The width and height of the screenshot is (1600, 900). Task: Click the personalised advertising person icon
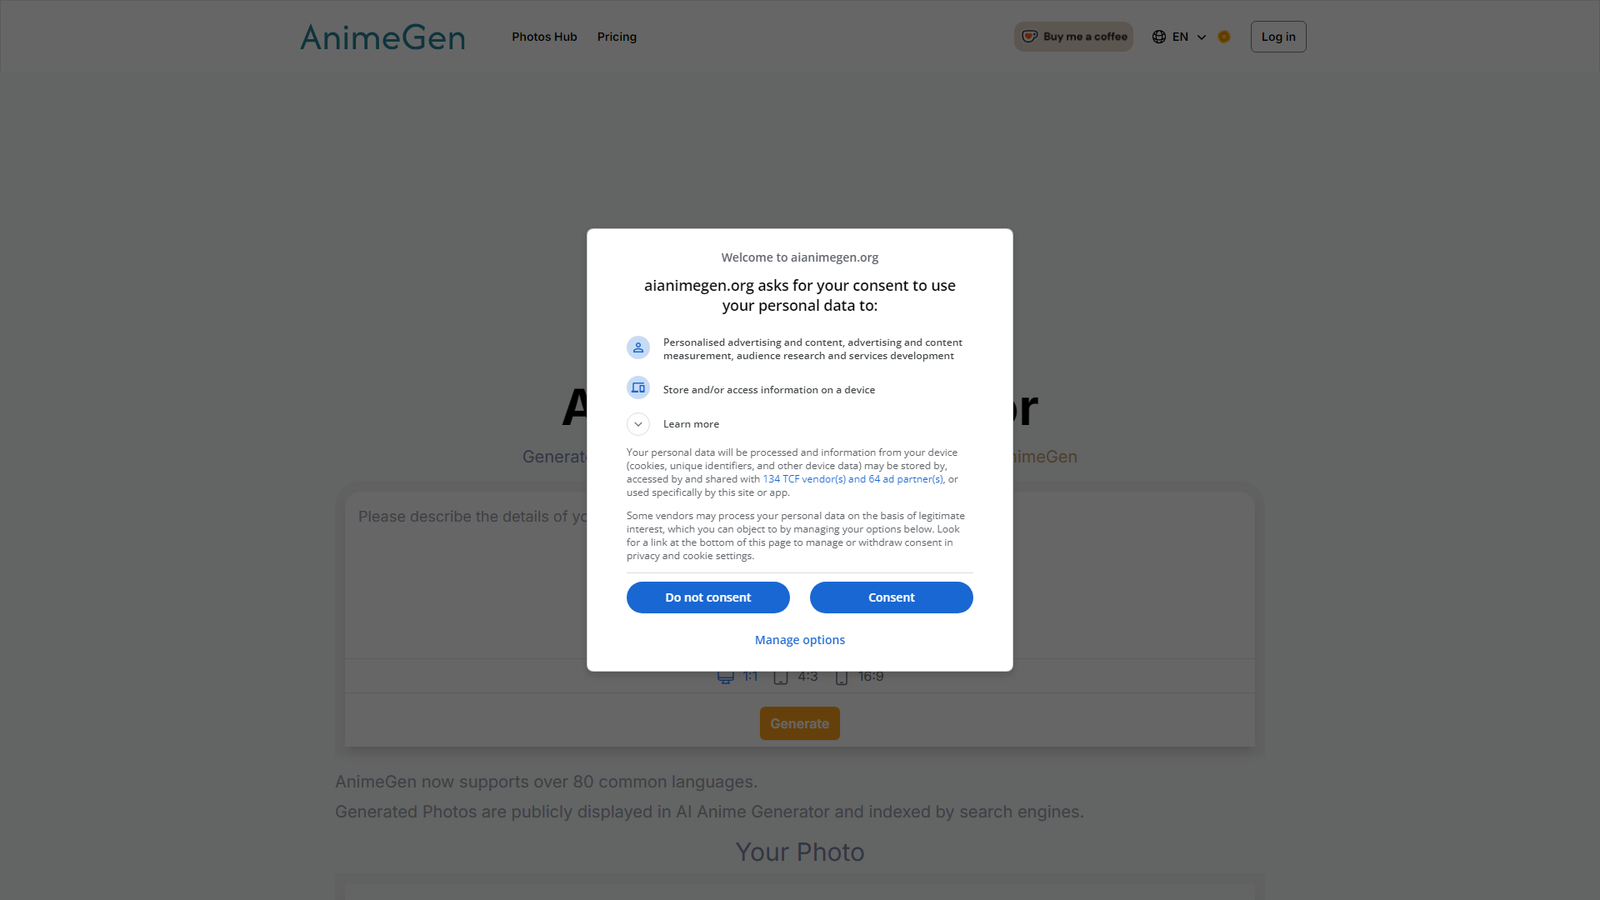pyautogui.click(x=638, y=348)
